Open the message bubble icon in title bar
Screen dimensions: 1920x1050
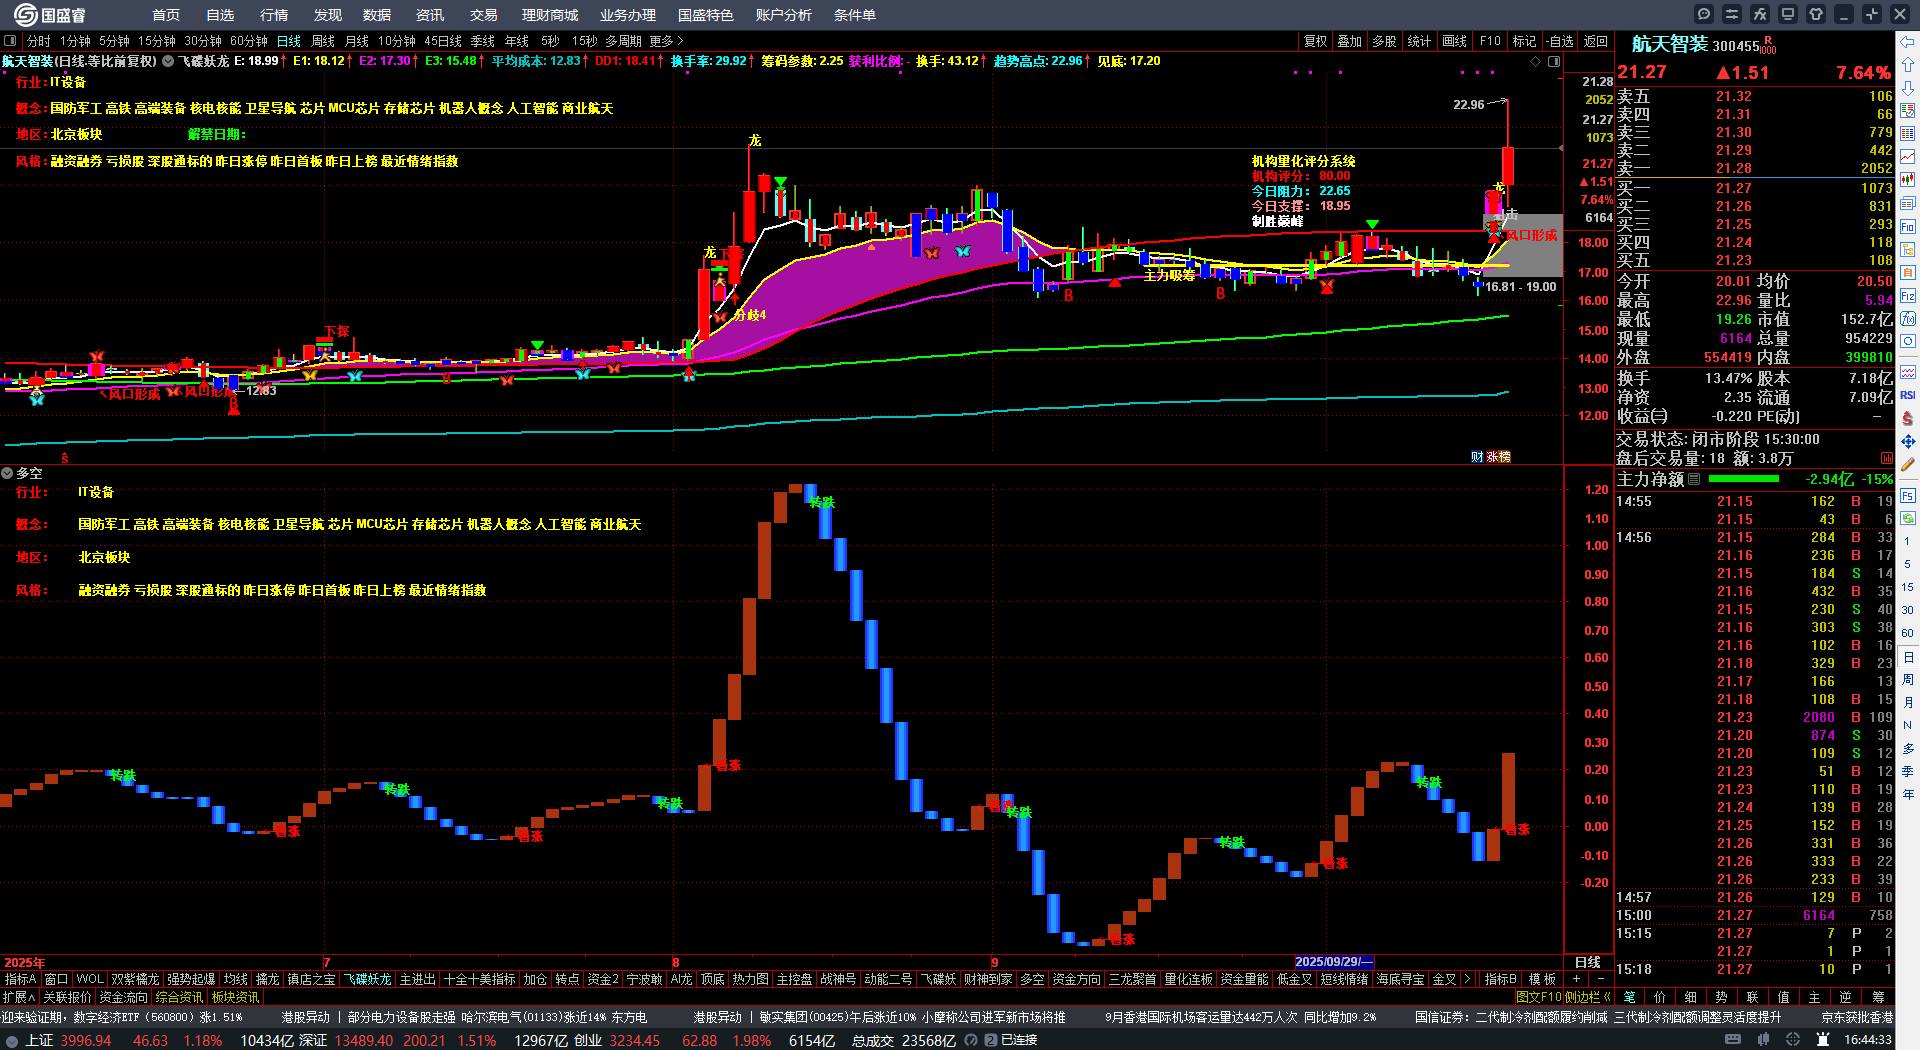pyautogui.click(x=1704, y=14)
